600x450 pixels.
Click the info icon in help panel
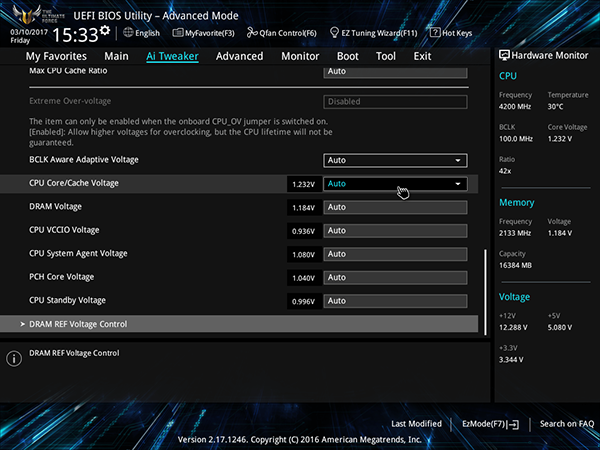(14, 359)
